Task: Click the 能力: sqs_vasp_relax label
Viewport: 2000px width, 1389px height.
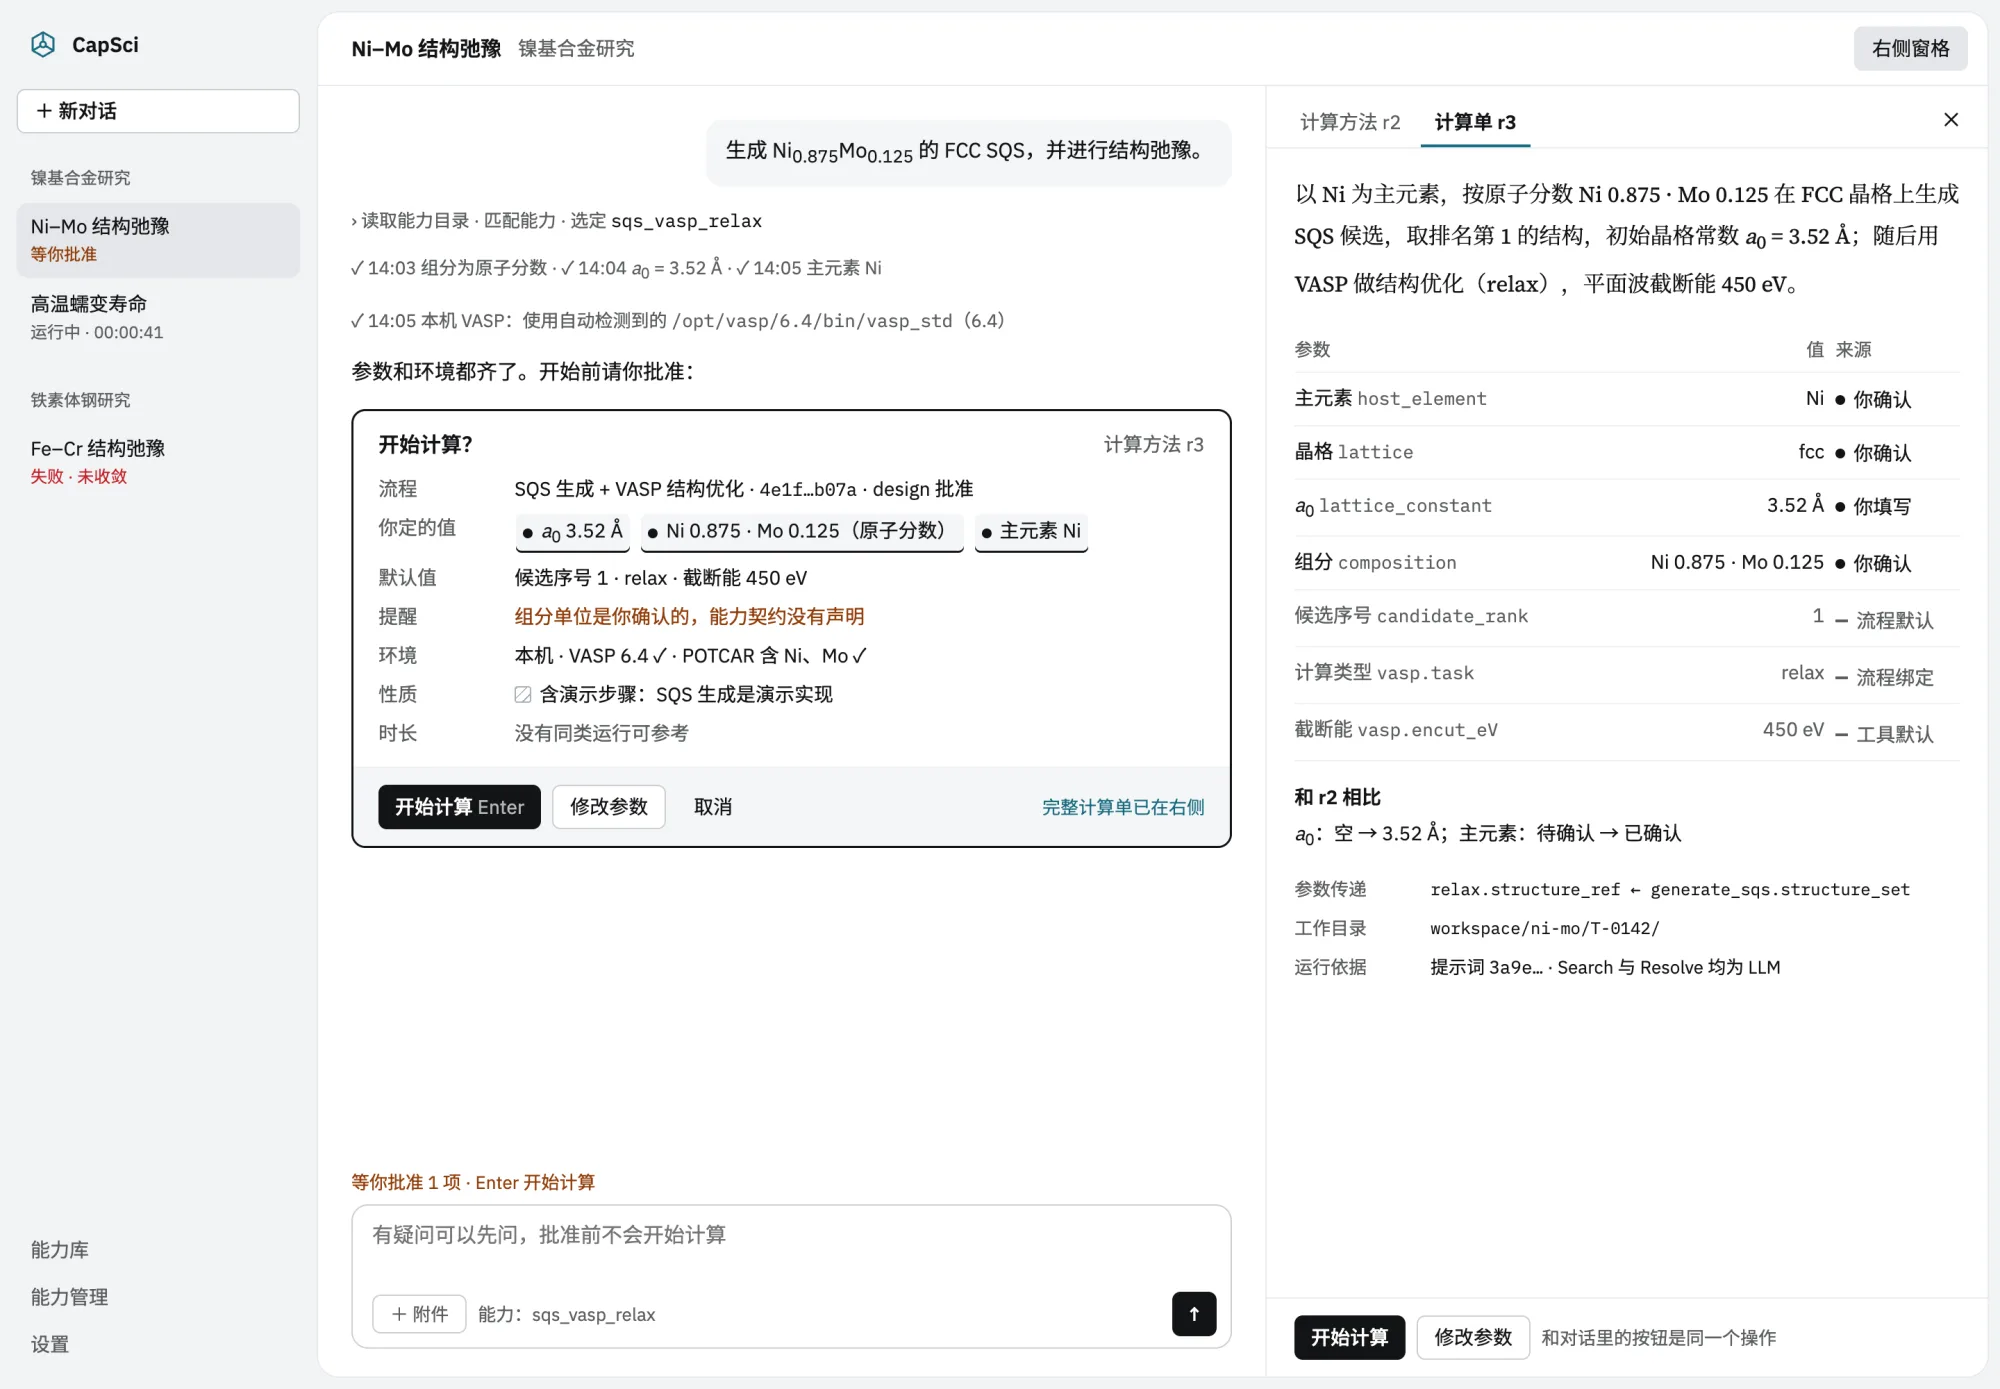Action: click(x=567, y=1314)
